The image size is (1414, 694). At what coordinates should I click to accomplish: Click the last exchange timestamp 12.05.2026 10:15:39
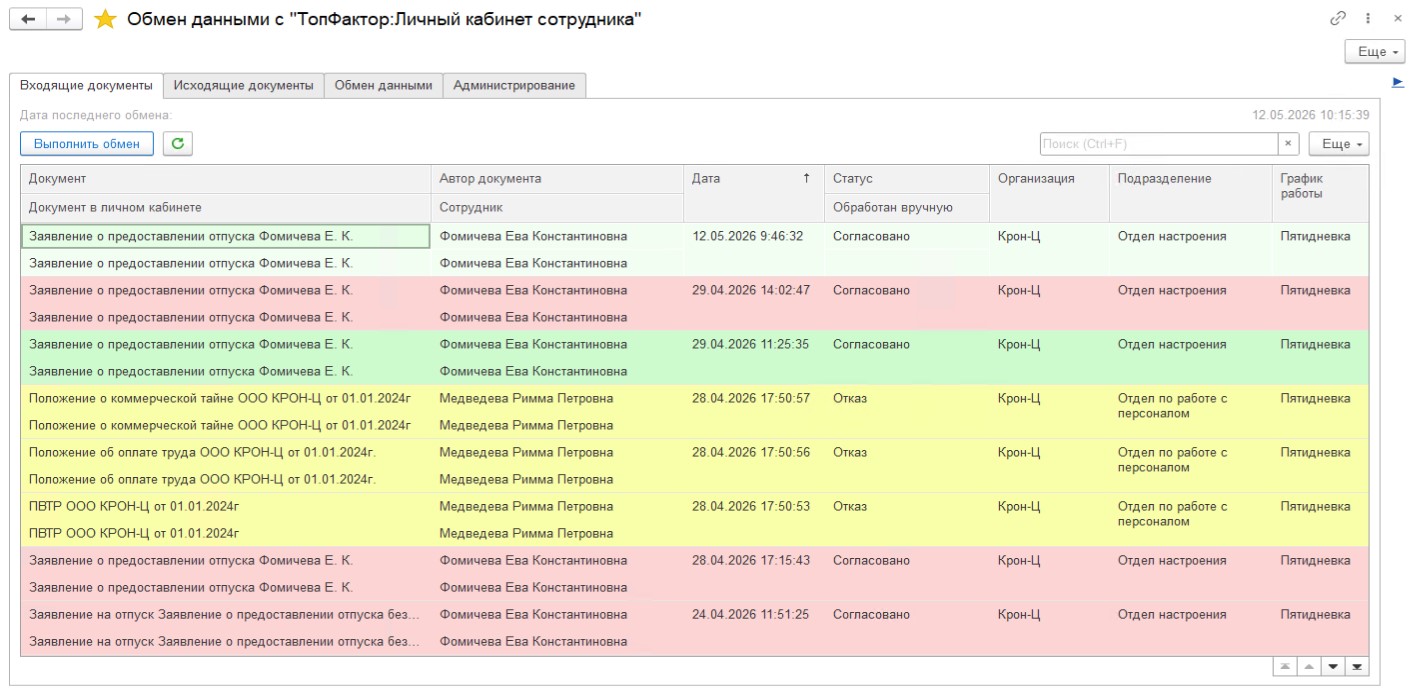(1311, 116)
